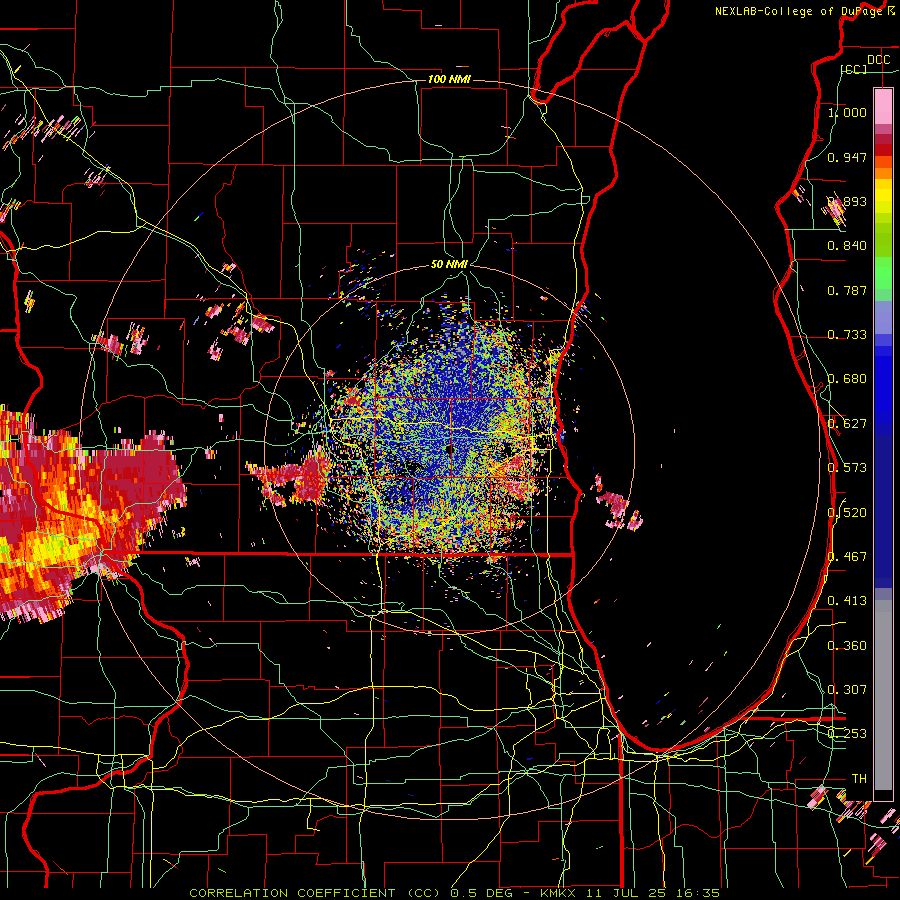Click the 100 NMI range ring label
This screenshot has width=900, height=900.
[x=449, y=79]
